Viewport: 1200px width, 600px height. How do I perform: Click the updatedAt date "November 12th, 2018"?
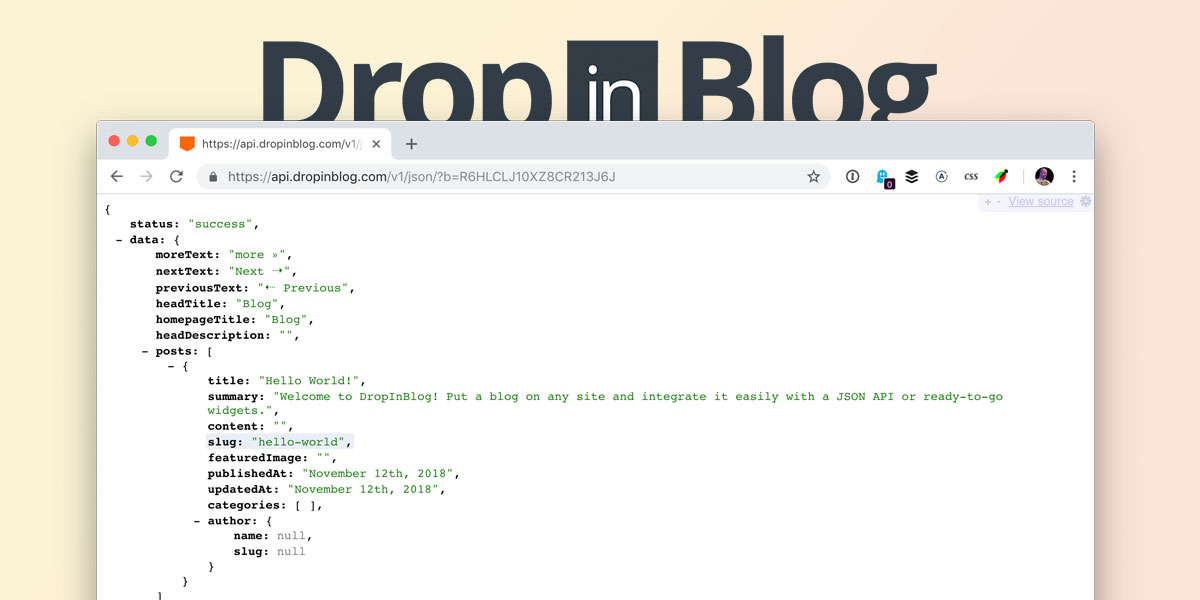click(x=364, y=490)
